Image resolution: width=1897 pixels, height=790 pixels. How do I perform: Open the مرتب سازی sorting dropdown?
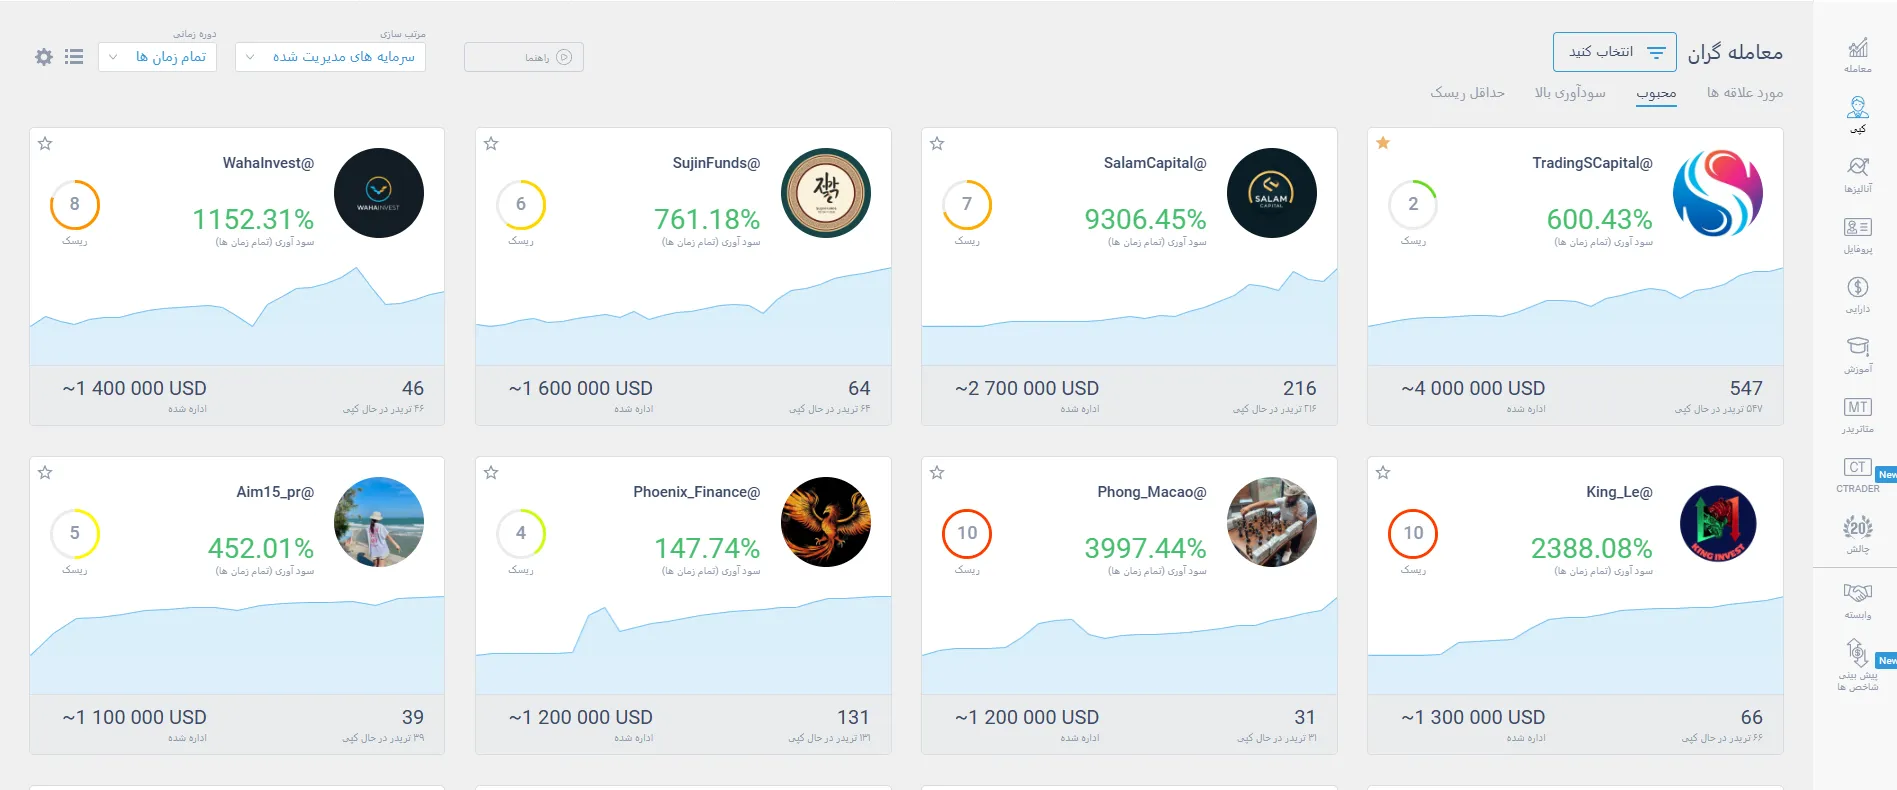[x=329, y=57]
